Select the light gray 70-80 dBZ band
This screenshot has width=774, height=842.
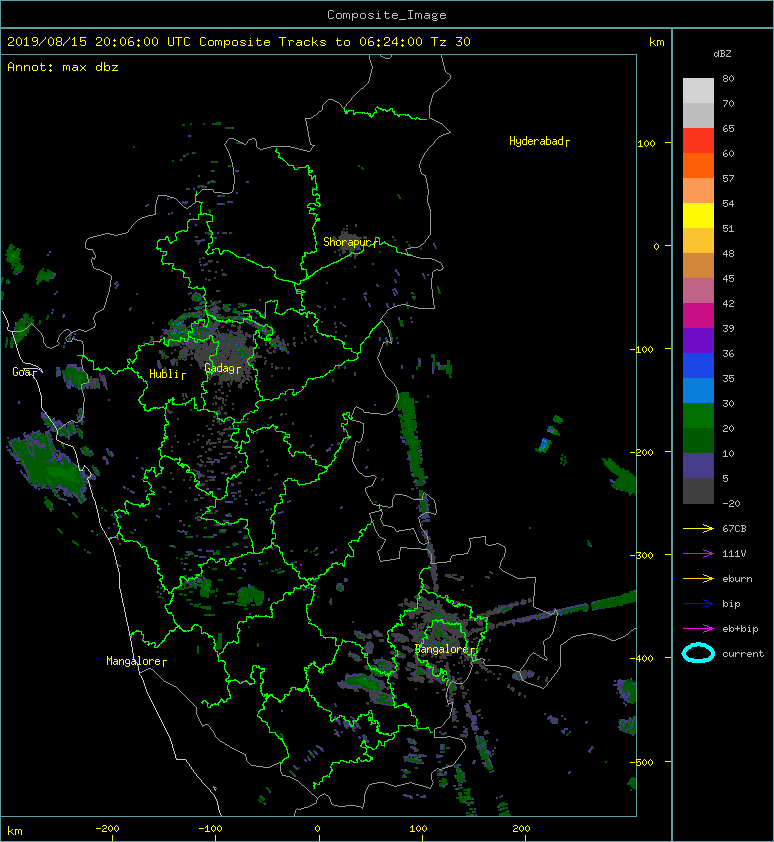pos(698,90)
